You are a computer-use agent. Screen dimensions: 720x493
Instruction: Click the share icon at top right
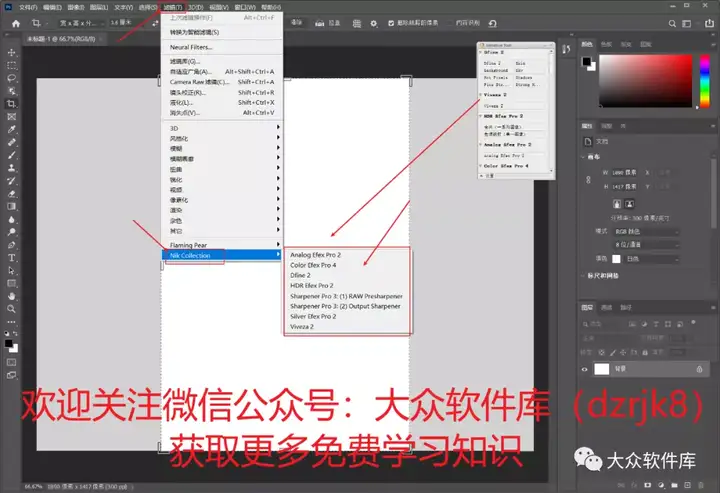click(x=709, y=23)
